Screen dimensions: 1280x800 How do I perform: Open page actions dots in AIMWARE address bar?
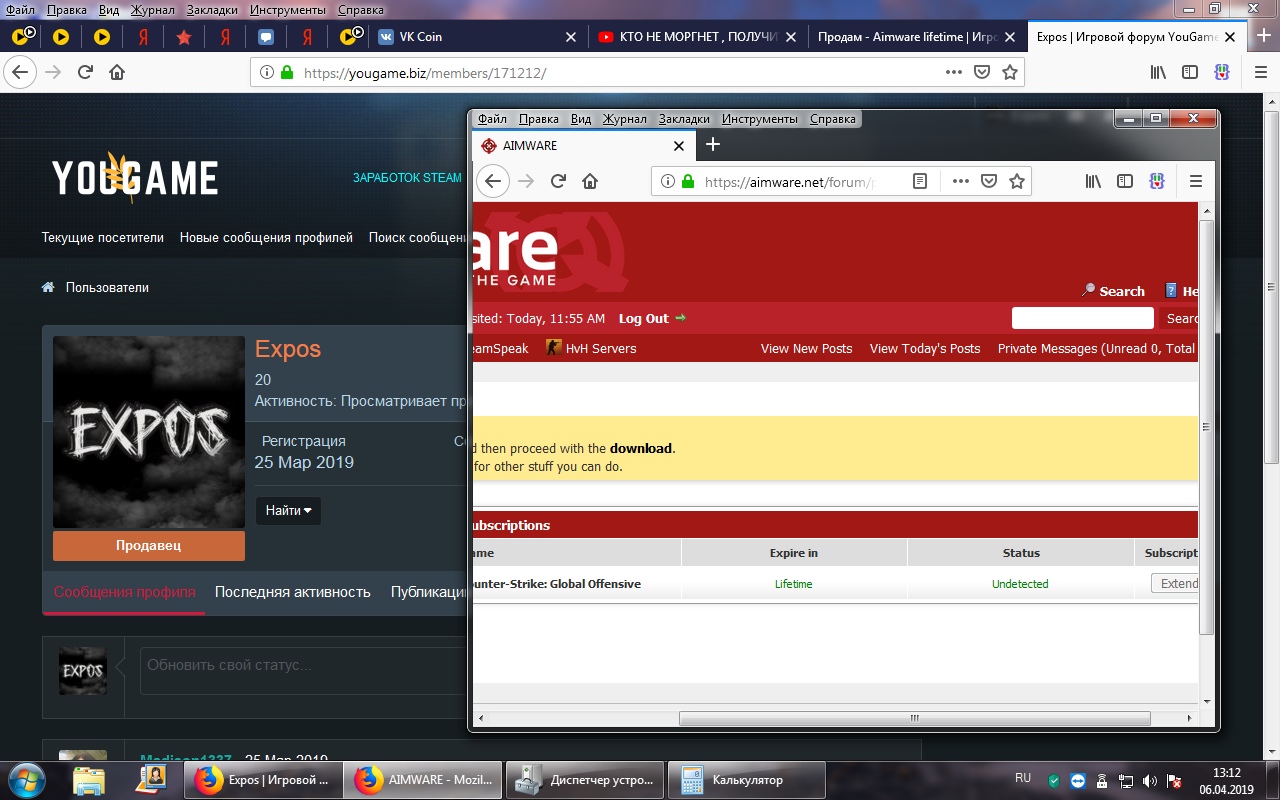960,181
